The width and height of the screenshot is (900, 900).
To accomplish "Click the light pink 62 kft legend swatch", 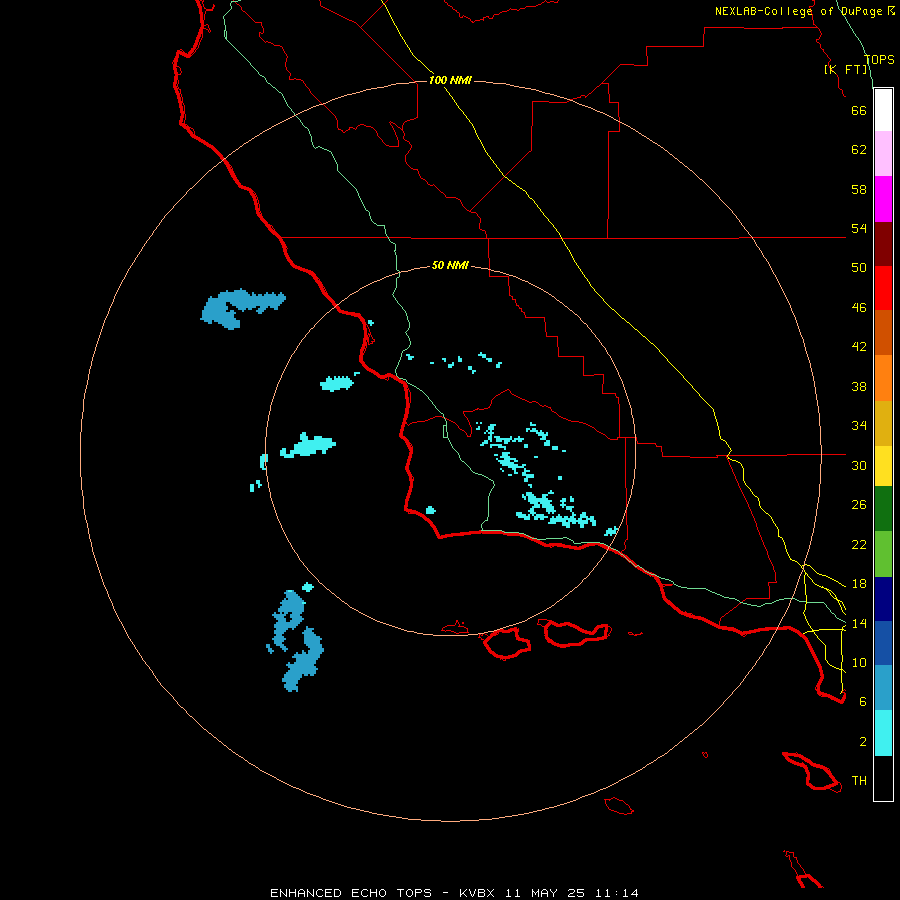I will (x=883, y=154).
